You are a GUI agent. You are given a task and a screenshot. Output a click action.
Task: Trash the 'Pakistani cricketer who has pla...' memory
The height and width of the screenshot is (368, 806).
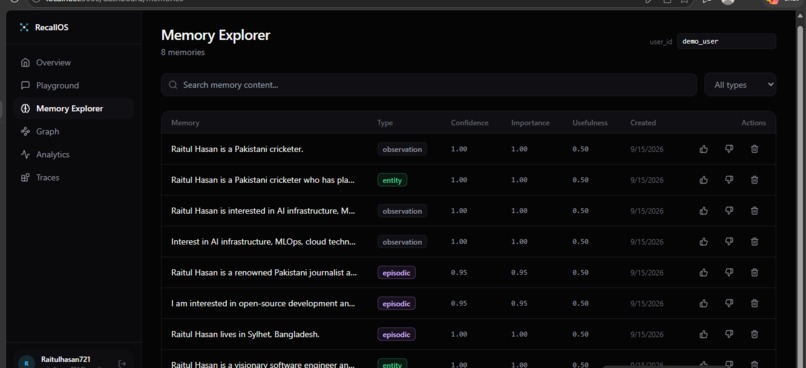[754, 180]
